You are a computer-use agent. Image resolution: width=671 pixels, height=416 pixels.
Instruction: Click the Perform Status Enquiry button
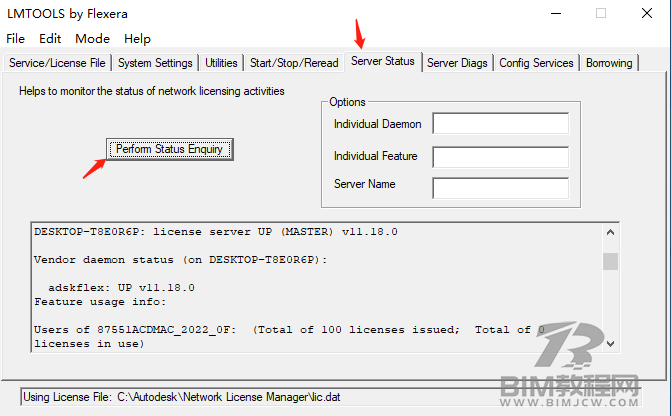(169, 149)
